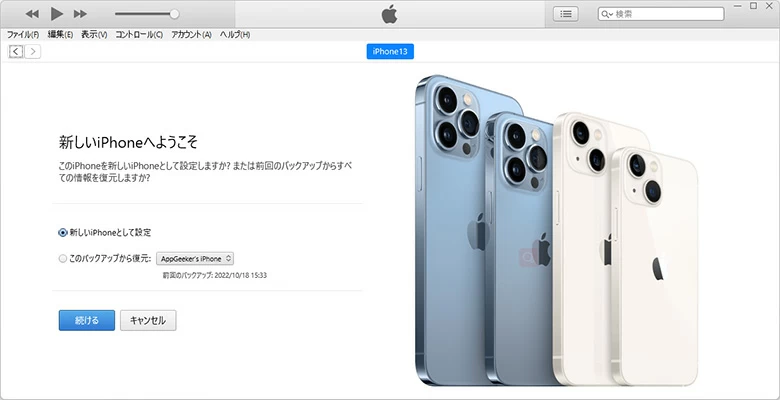Open the ファイル(F) menu

23,35
